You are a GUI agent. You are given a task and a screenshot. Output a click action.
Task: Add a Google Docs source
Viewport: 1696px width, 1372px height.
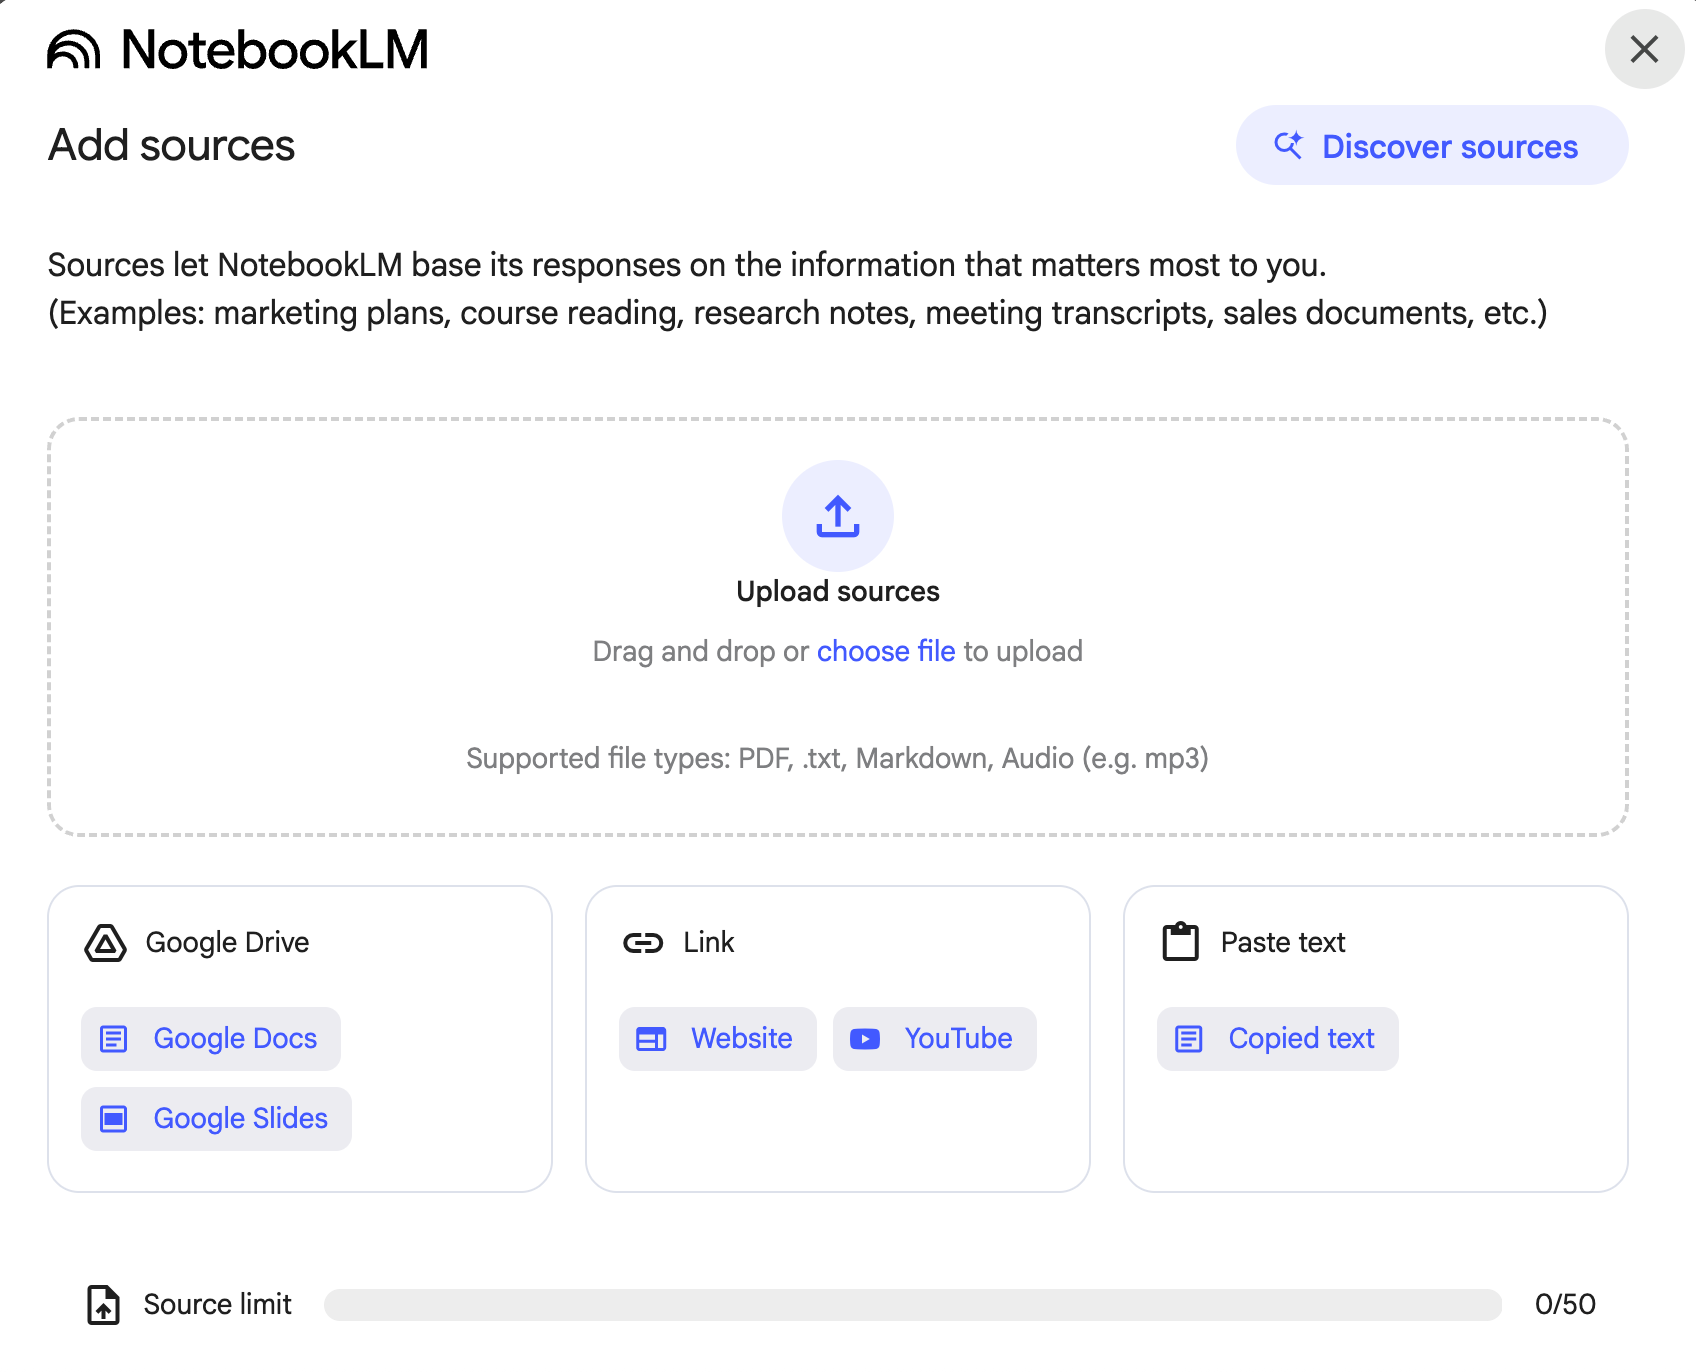[211, 1038]
